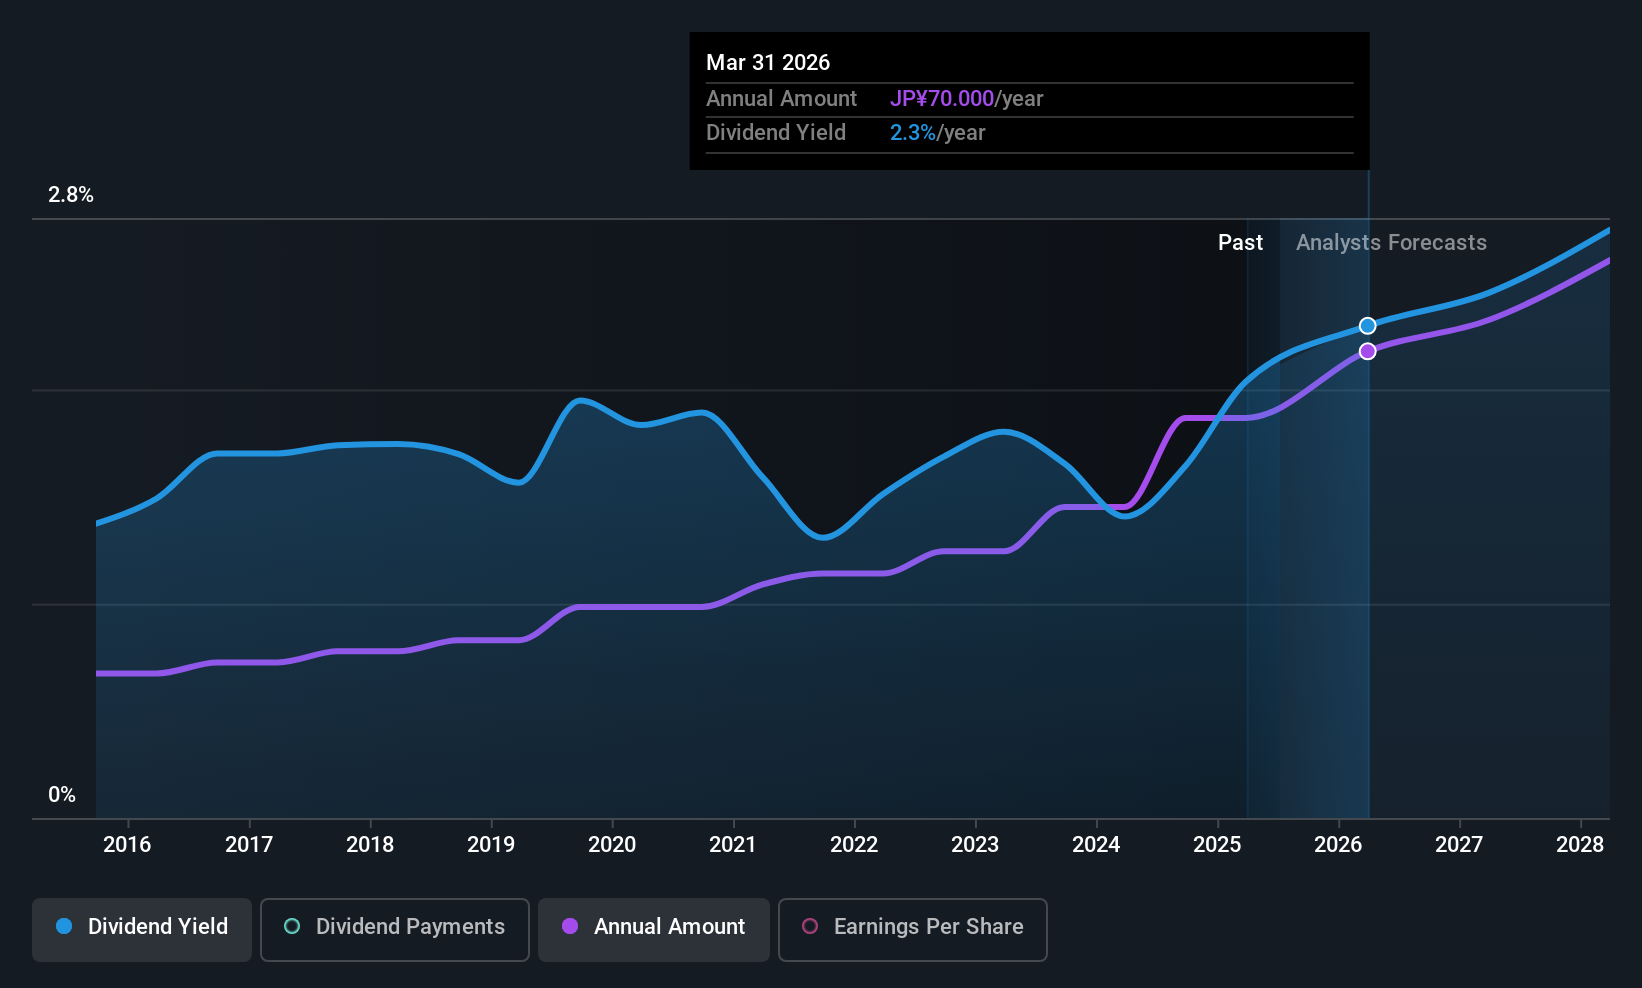The height and width of the screenshot is (988, 1642).
Task: Select the blue dividend yield data point marker
Action: coord(1367,326)
